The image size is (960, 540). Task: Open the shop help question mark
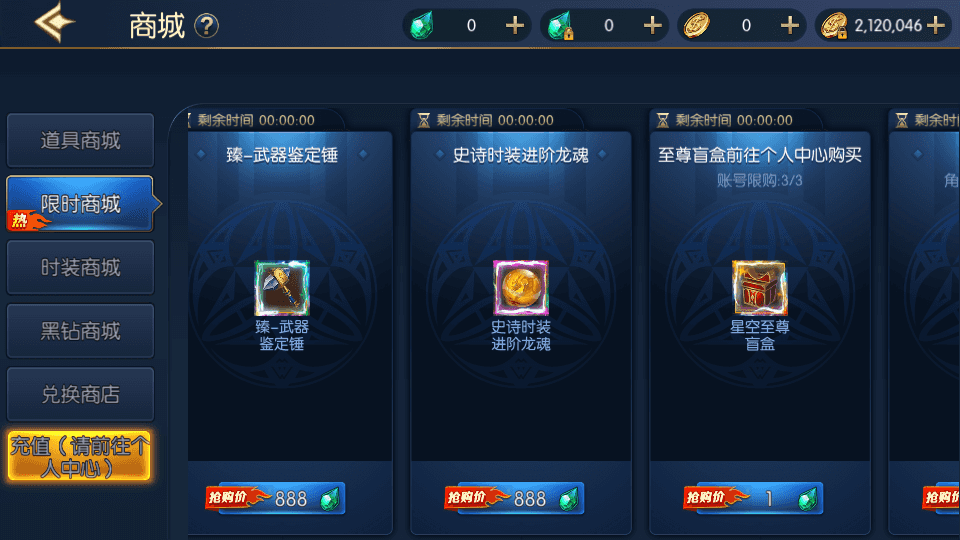click(x=206, y=26)
